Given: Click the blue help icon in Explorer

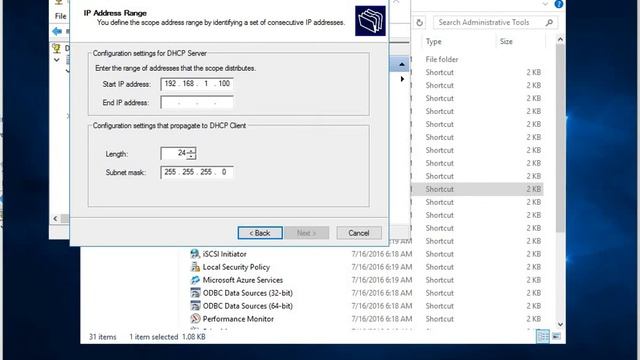Looking at the screenshot, I should click(x=559, y=4).
